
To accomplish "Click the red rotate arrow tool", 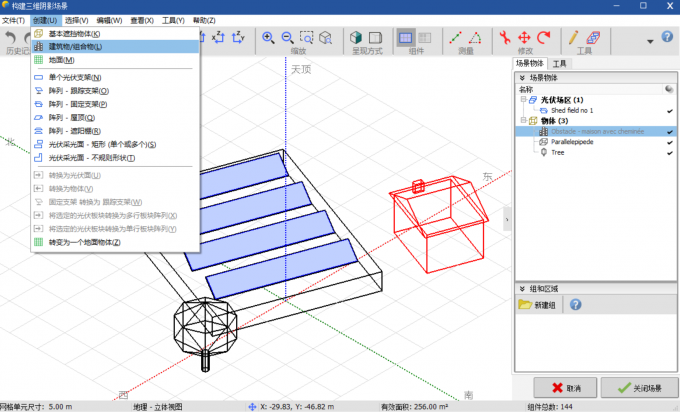I will point(543,38).
